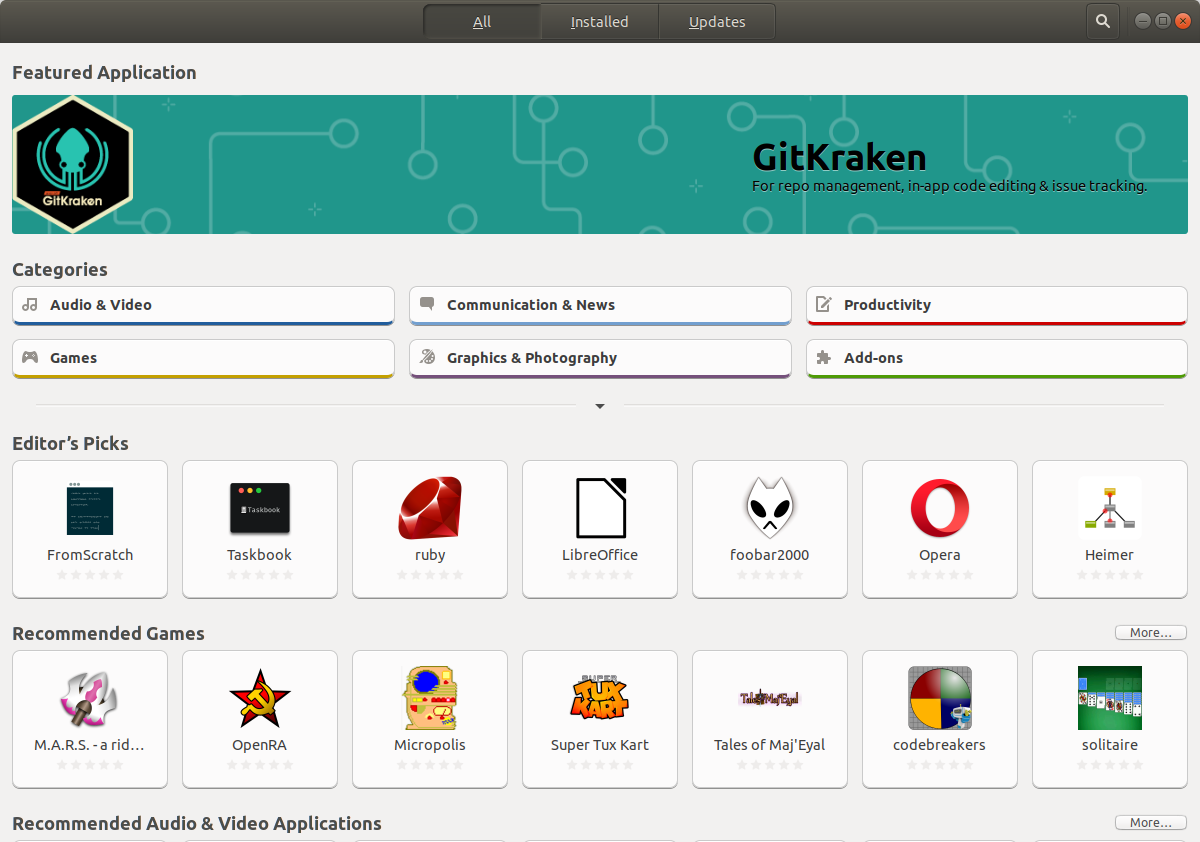Screen dimensions: 1200x842
Task: Open the Add-ons category
Action: (997, 359)
